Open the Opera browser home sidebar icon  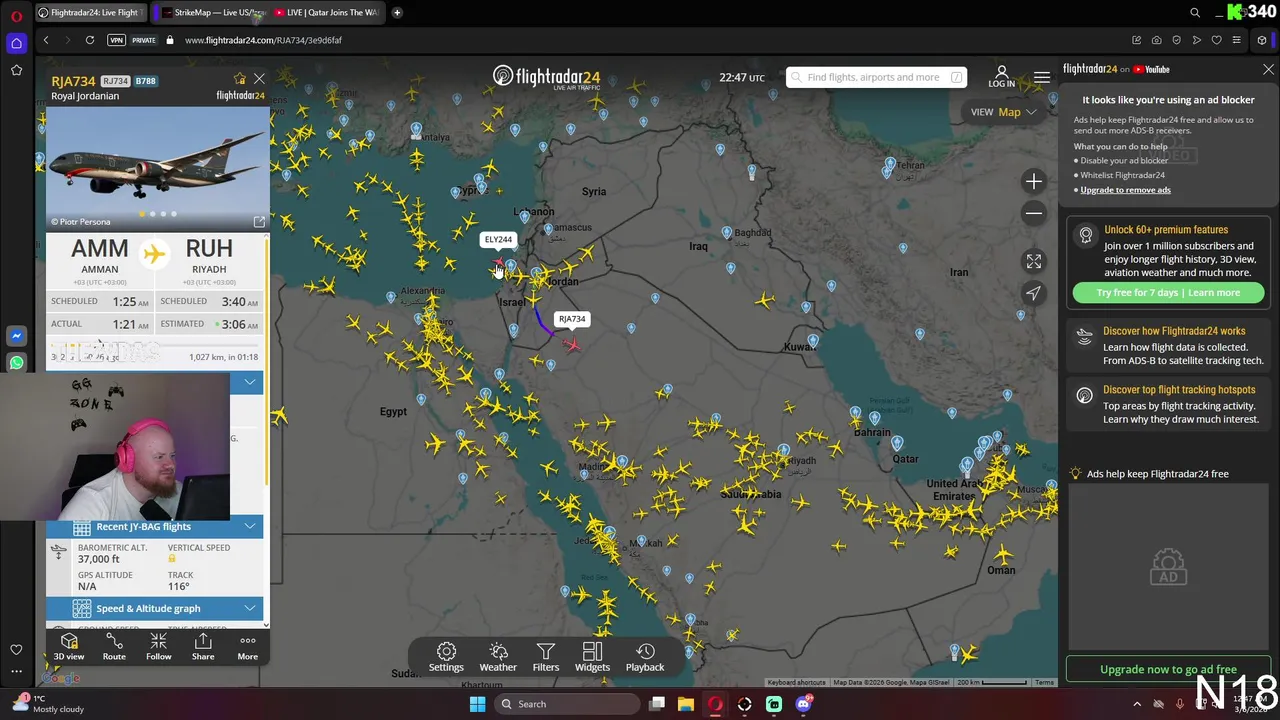(16, 43)
